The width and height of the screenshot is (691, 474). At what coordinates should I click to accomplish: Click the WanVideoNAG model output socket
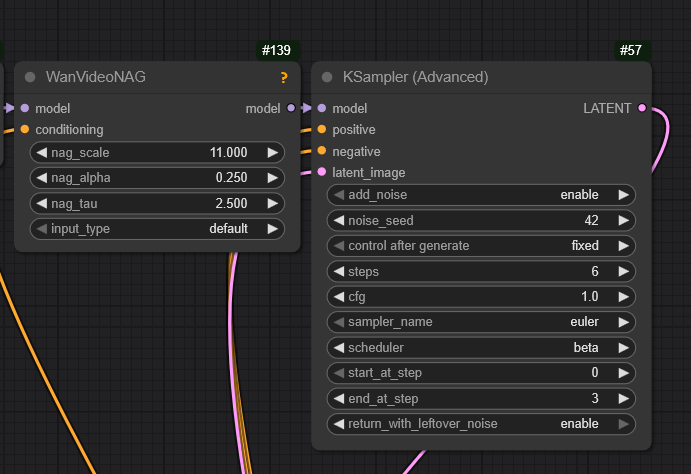pos(291,108)
